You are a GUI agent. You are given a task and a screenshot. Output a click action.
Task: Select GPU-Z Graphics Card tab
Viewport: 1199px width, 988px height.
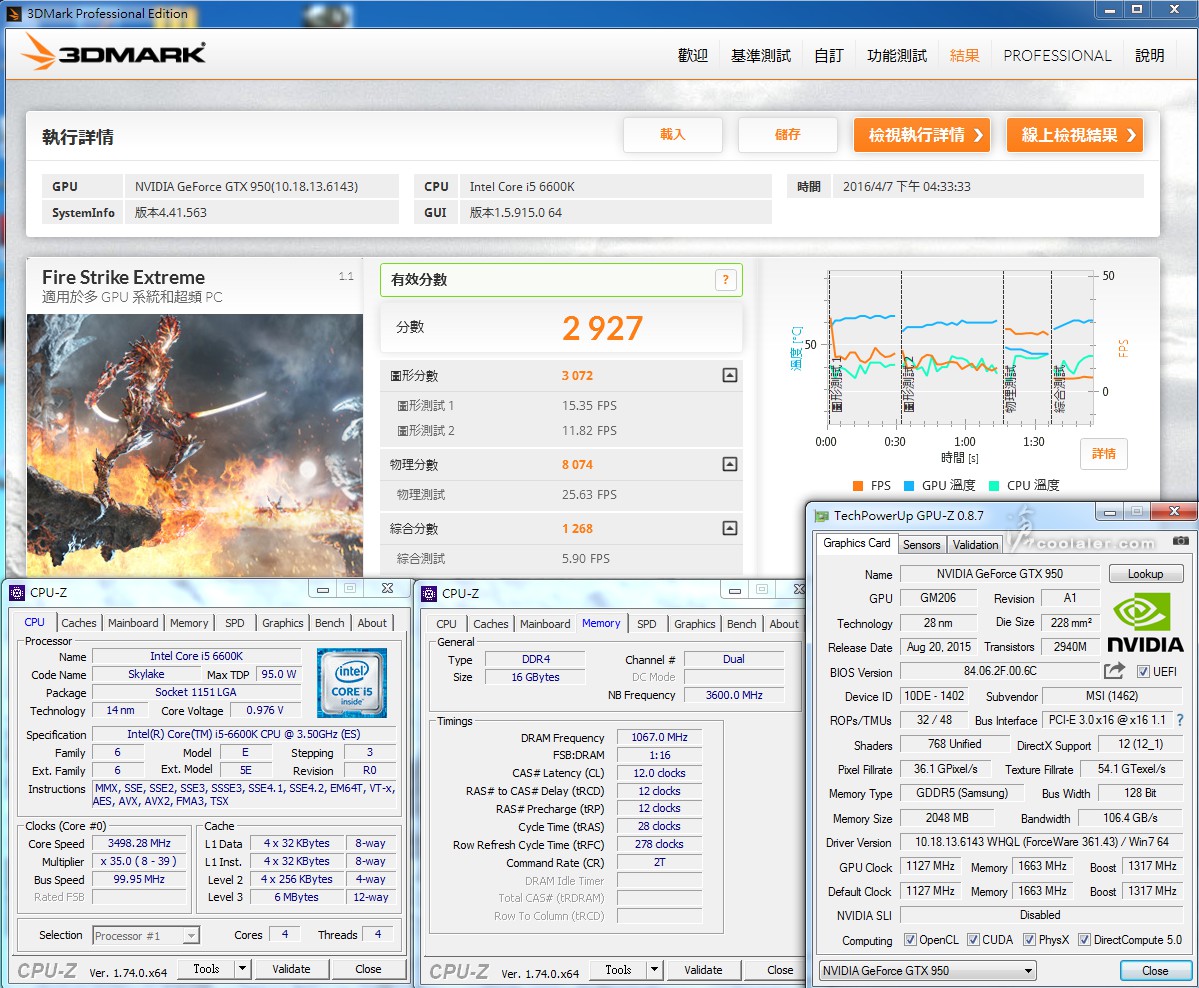pyautogui.click(x=856, y=543)
